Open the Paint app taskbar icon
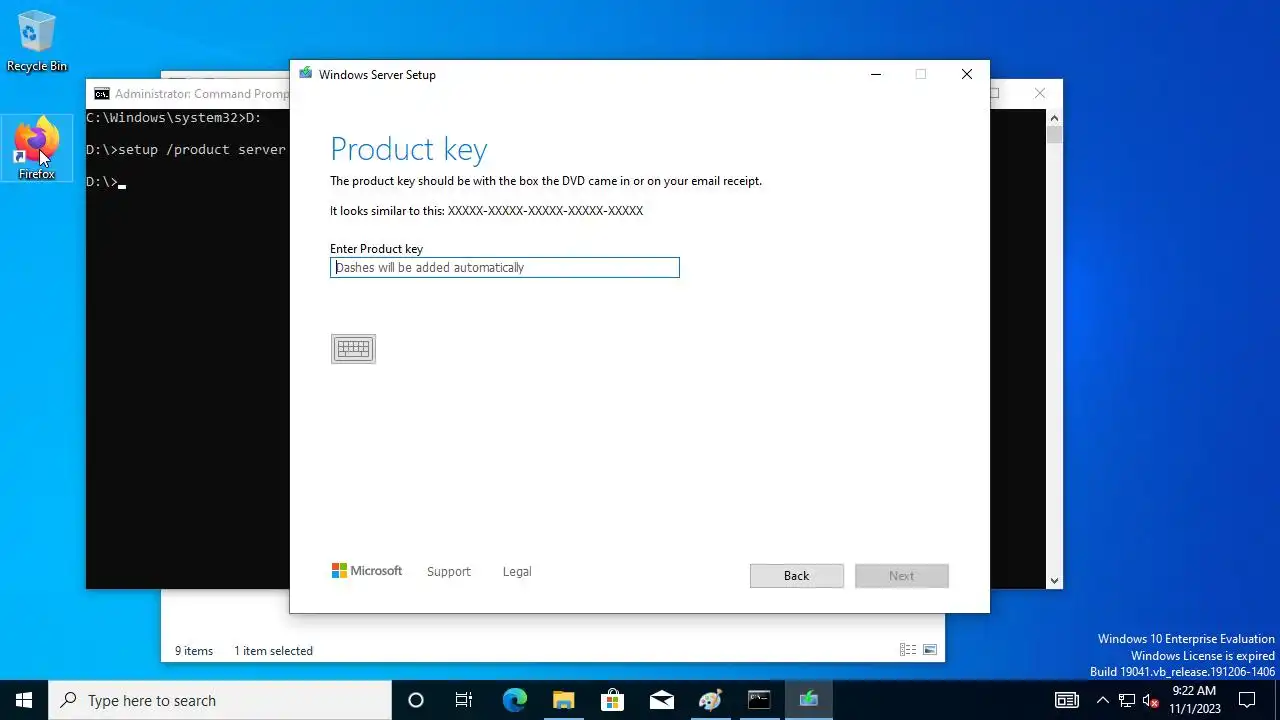This screenshot has height=720, width=1280. tap(710, 700)
